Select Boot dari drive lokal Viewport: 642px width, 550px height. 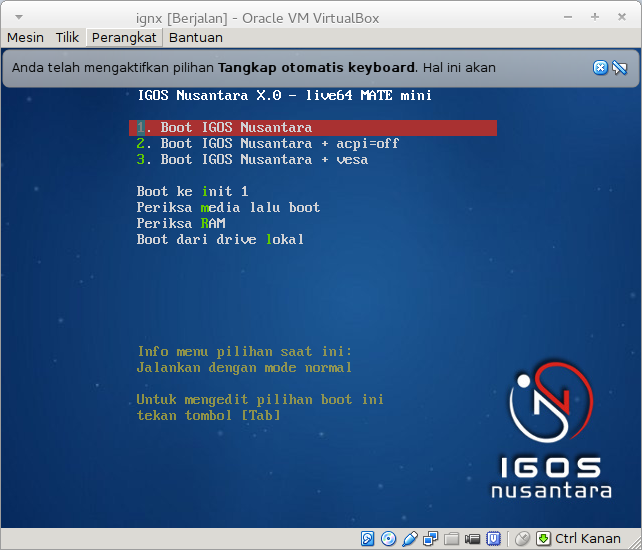coord(220,240)
